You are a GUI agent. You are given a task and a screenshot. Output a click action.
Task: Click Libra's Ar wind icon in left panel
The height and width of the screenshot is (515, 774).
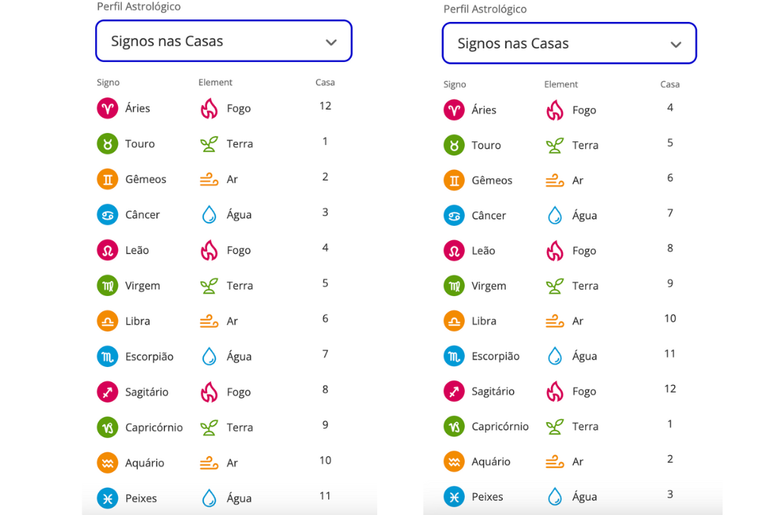click(209, 321)
